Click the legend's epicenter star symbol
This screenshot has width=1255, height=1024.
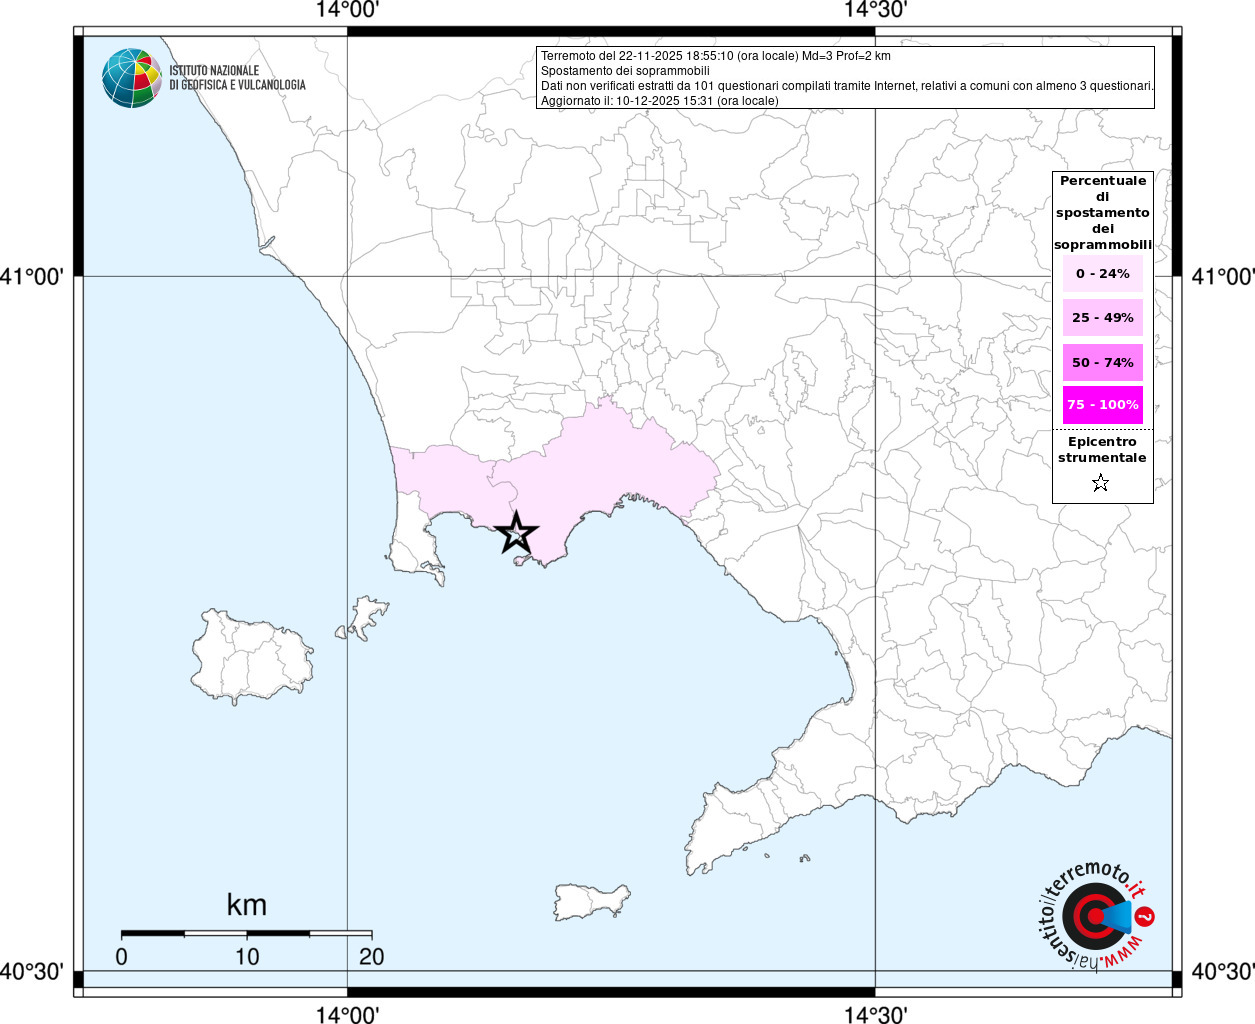click(1101, 484)
